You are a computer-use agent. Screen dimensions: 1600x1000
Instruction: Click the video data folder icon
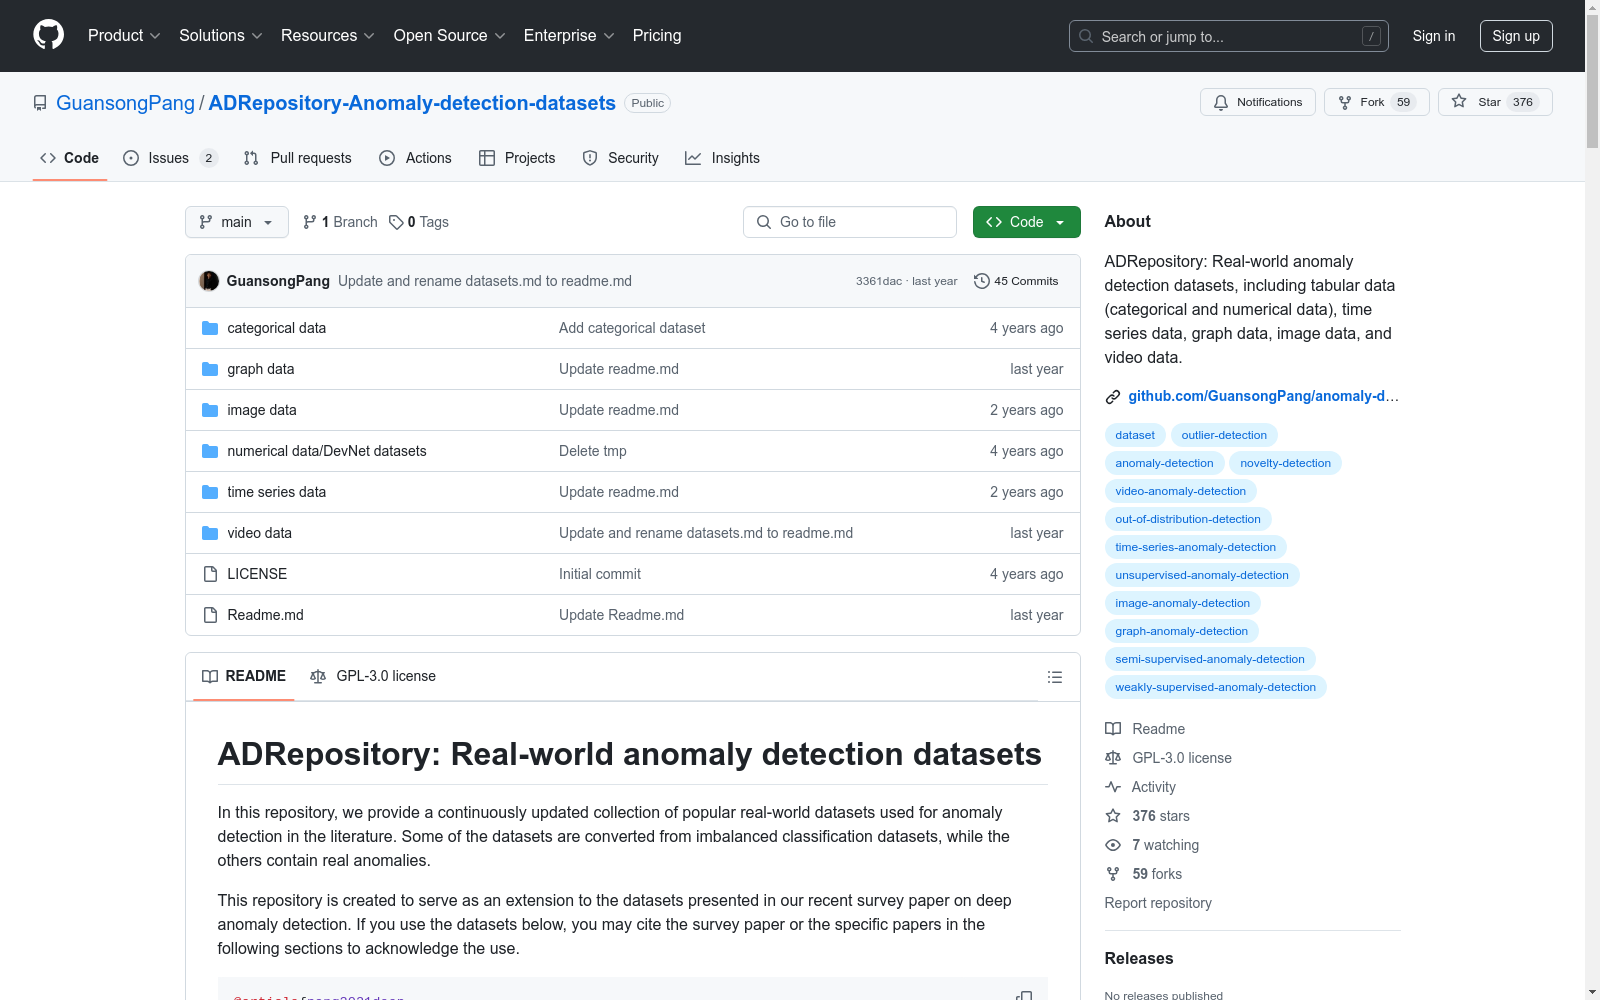click(210, 533)
